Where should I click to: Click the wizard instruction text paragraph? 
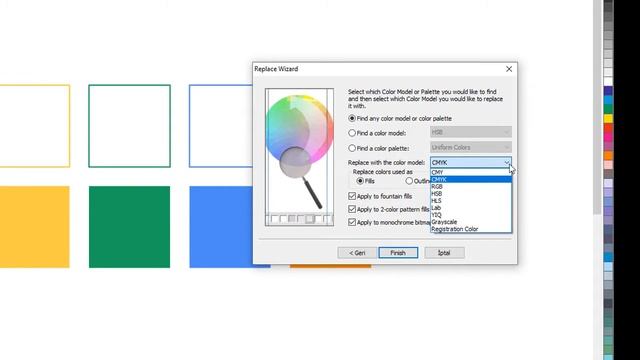pos(425,99)
